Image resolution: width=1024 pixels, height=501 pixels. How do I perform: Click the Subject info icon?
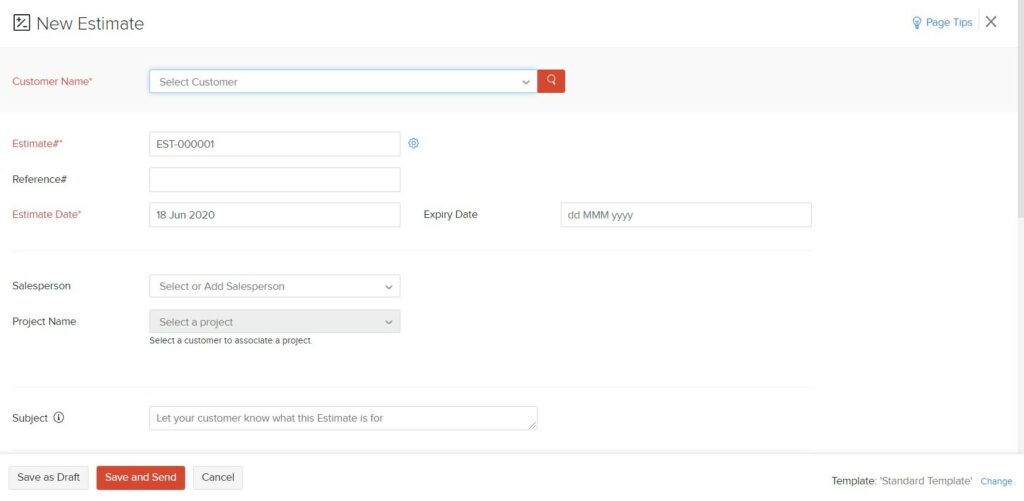tap(59, 417)
